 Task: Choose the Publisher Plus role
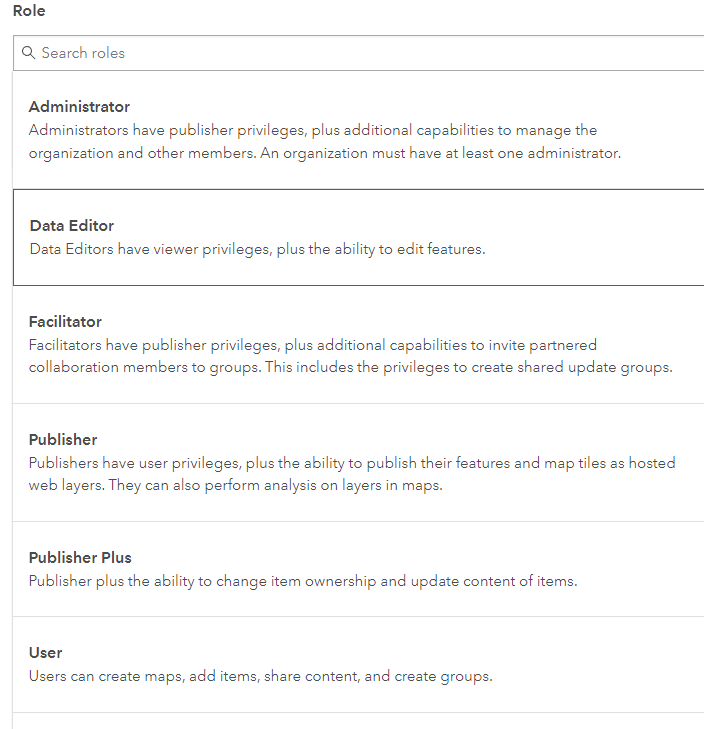click(80, 558)
